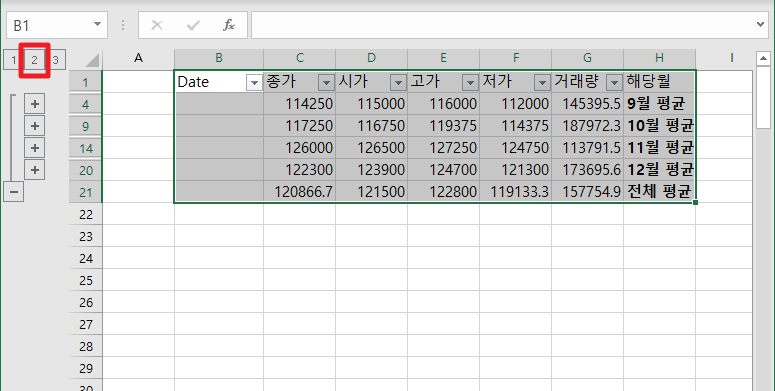Click inside the formula bar input
Screen dimensions: 775x391
tap(502, 25)
